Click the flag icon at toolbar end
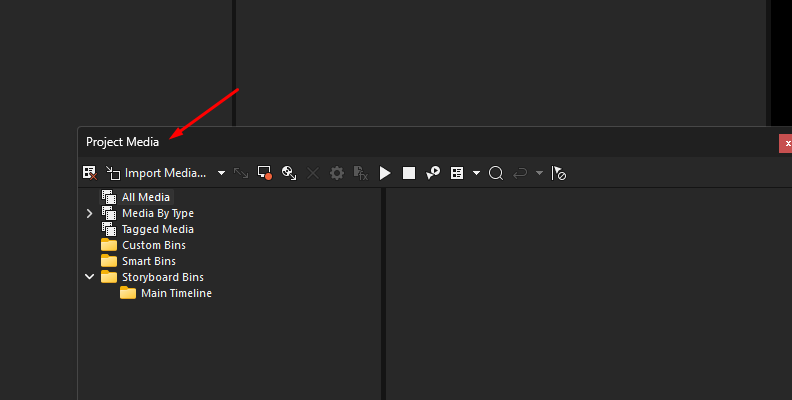792x400 pixels. click(x=558, y=173)
